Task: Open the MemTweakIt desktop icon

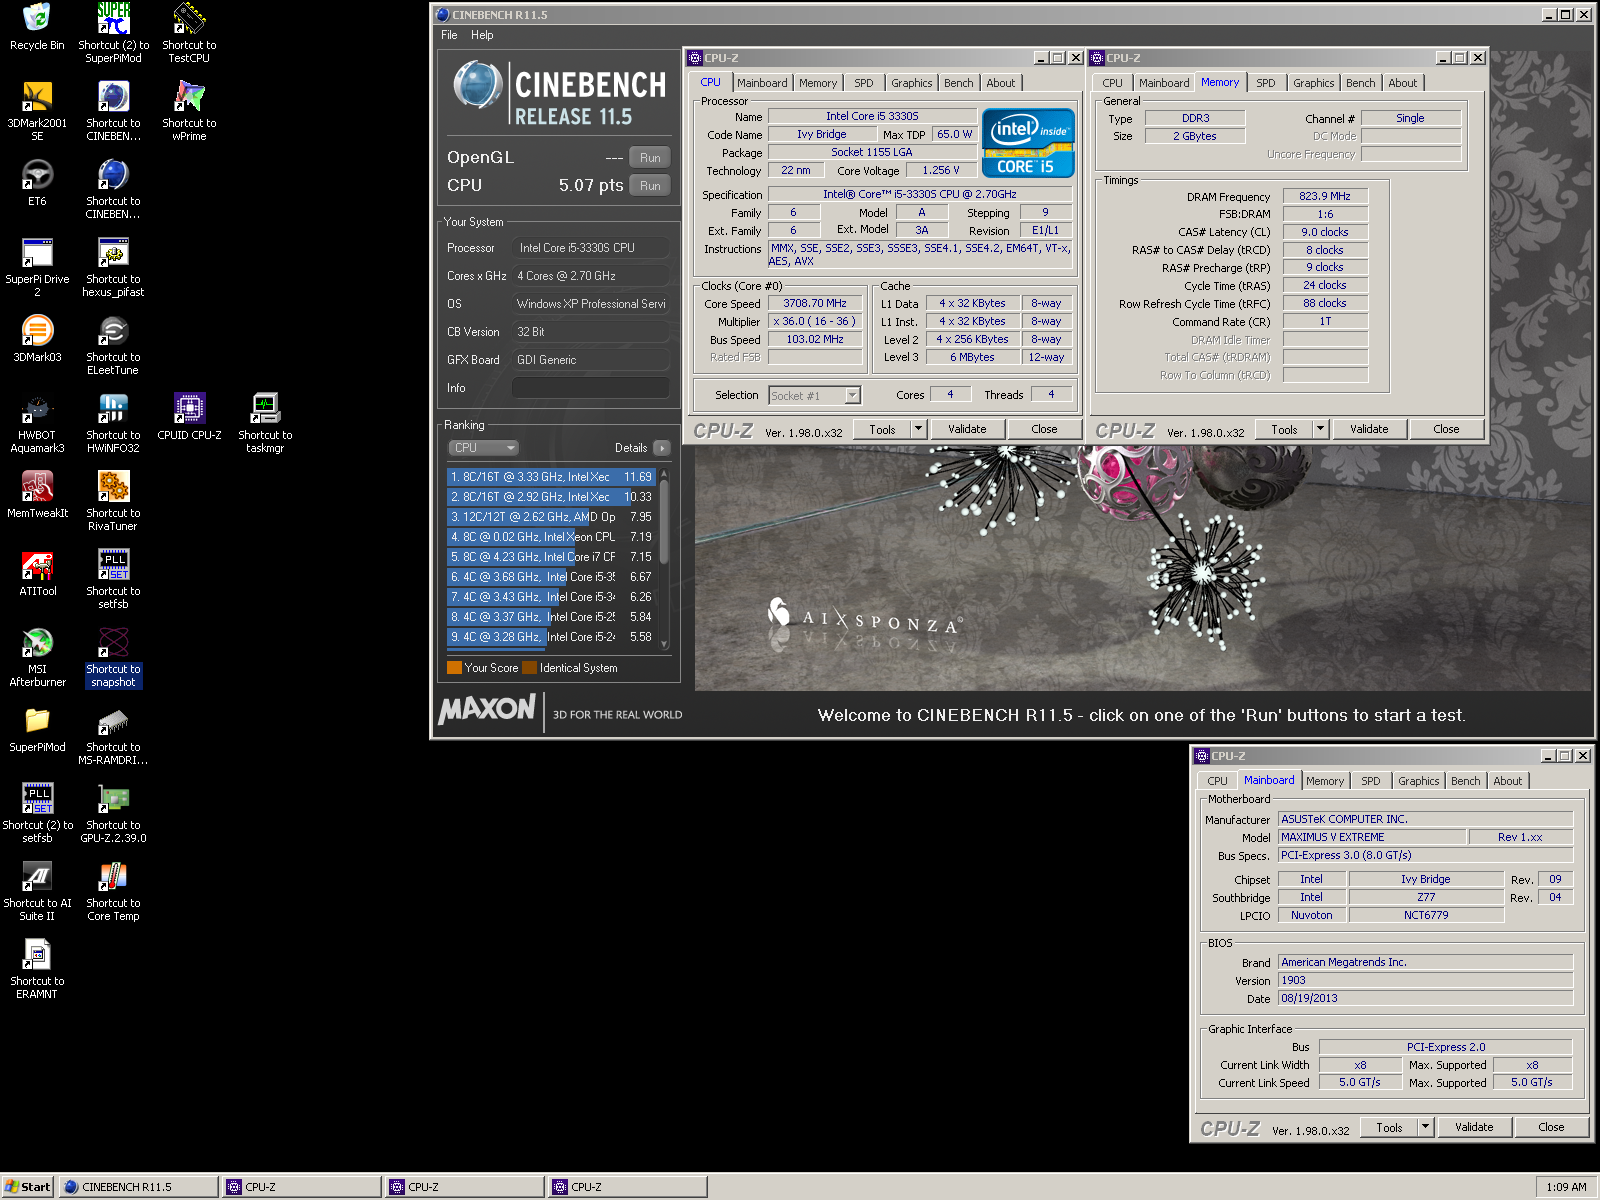Action: pyautogui.click(x=37, y=495)
